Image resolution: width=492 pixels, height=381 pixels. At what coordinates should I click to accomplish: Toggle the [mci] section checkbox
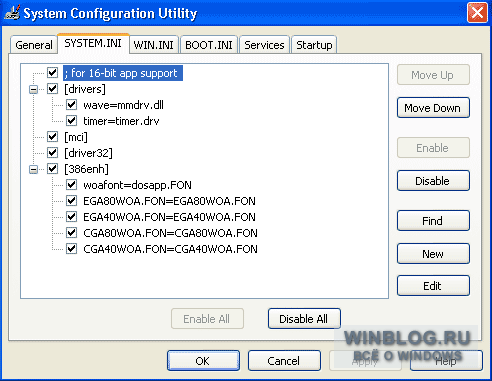pos(52,137)
